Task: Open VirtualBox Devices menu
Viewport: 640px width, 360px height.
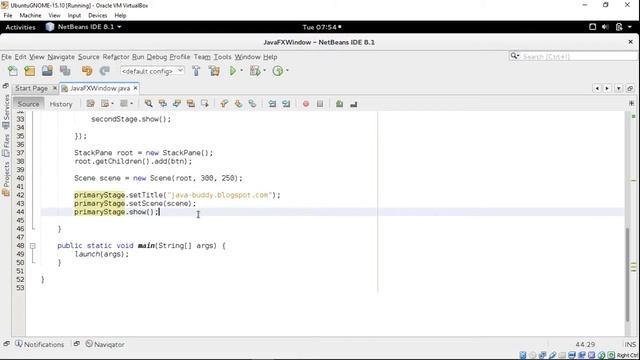Action: 98,16
